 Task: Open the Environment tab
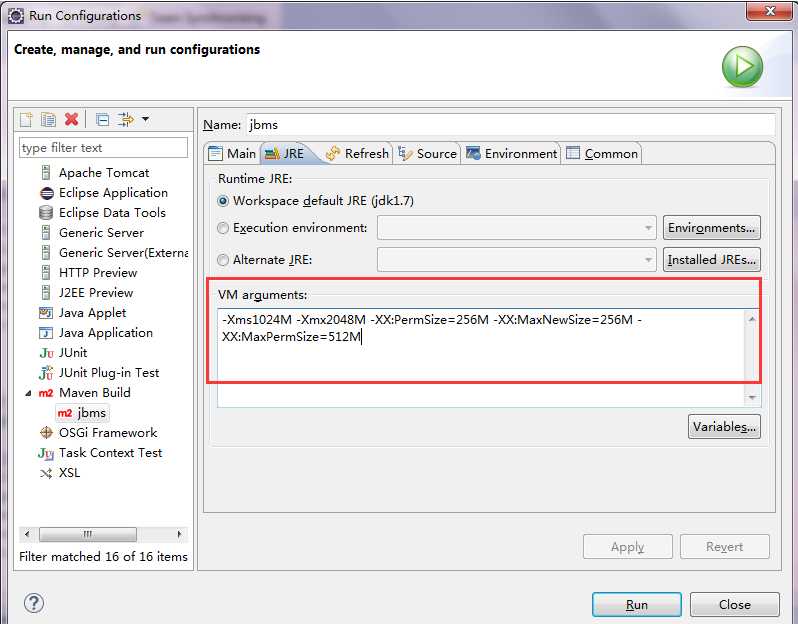[511, 153]
